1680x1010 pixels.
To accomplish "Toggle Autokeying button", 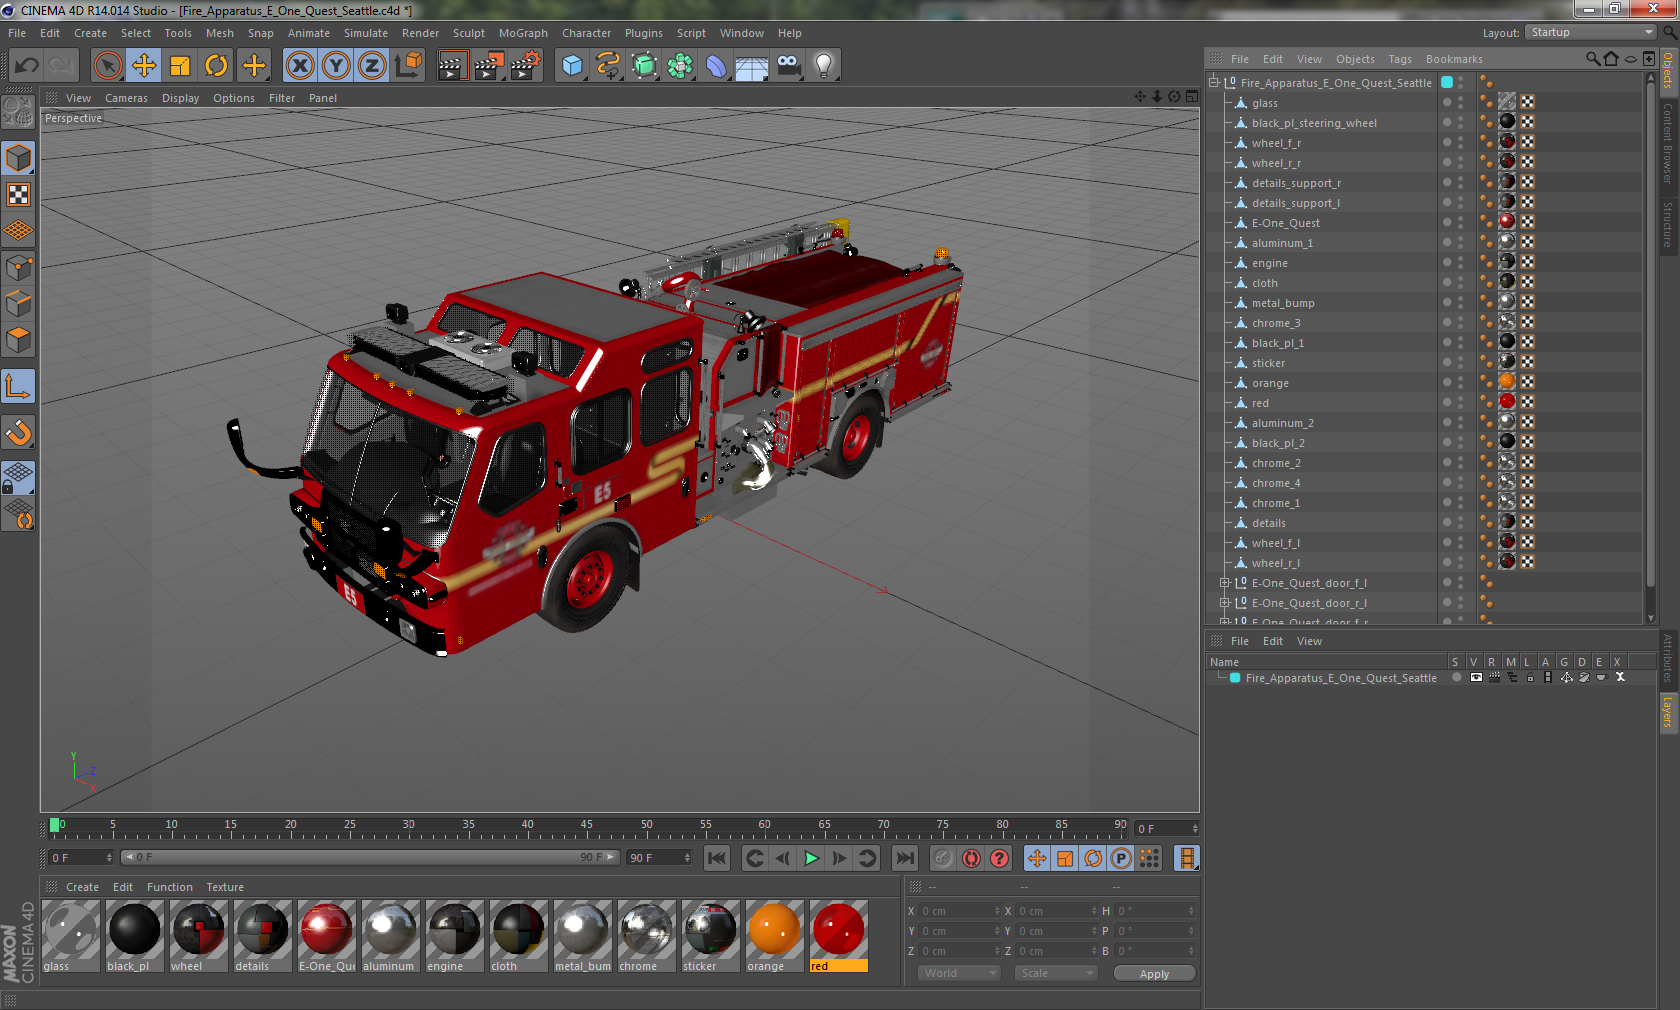I will pos(971,858).
